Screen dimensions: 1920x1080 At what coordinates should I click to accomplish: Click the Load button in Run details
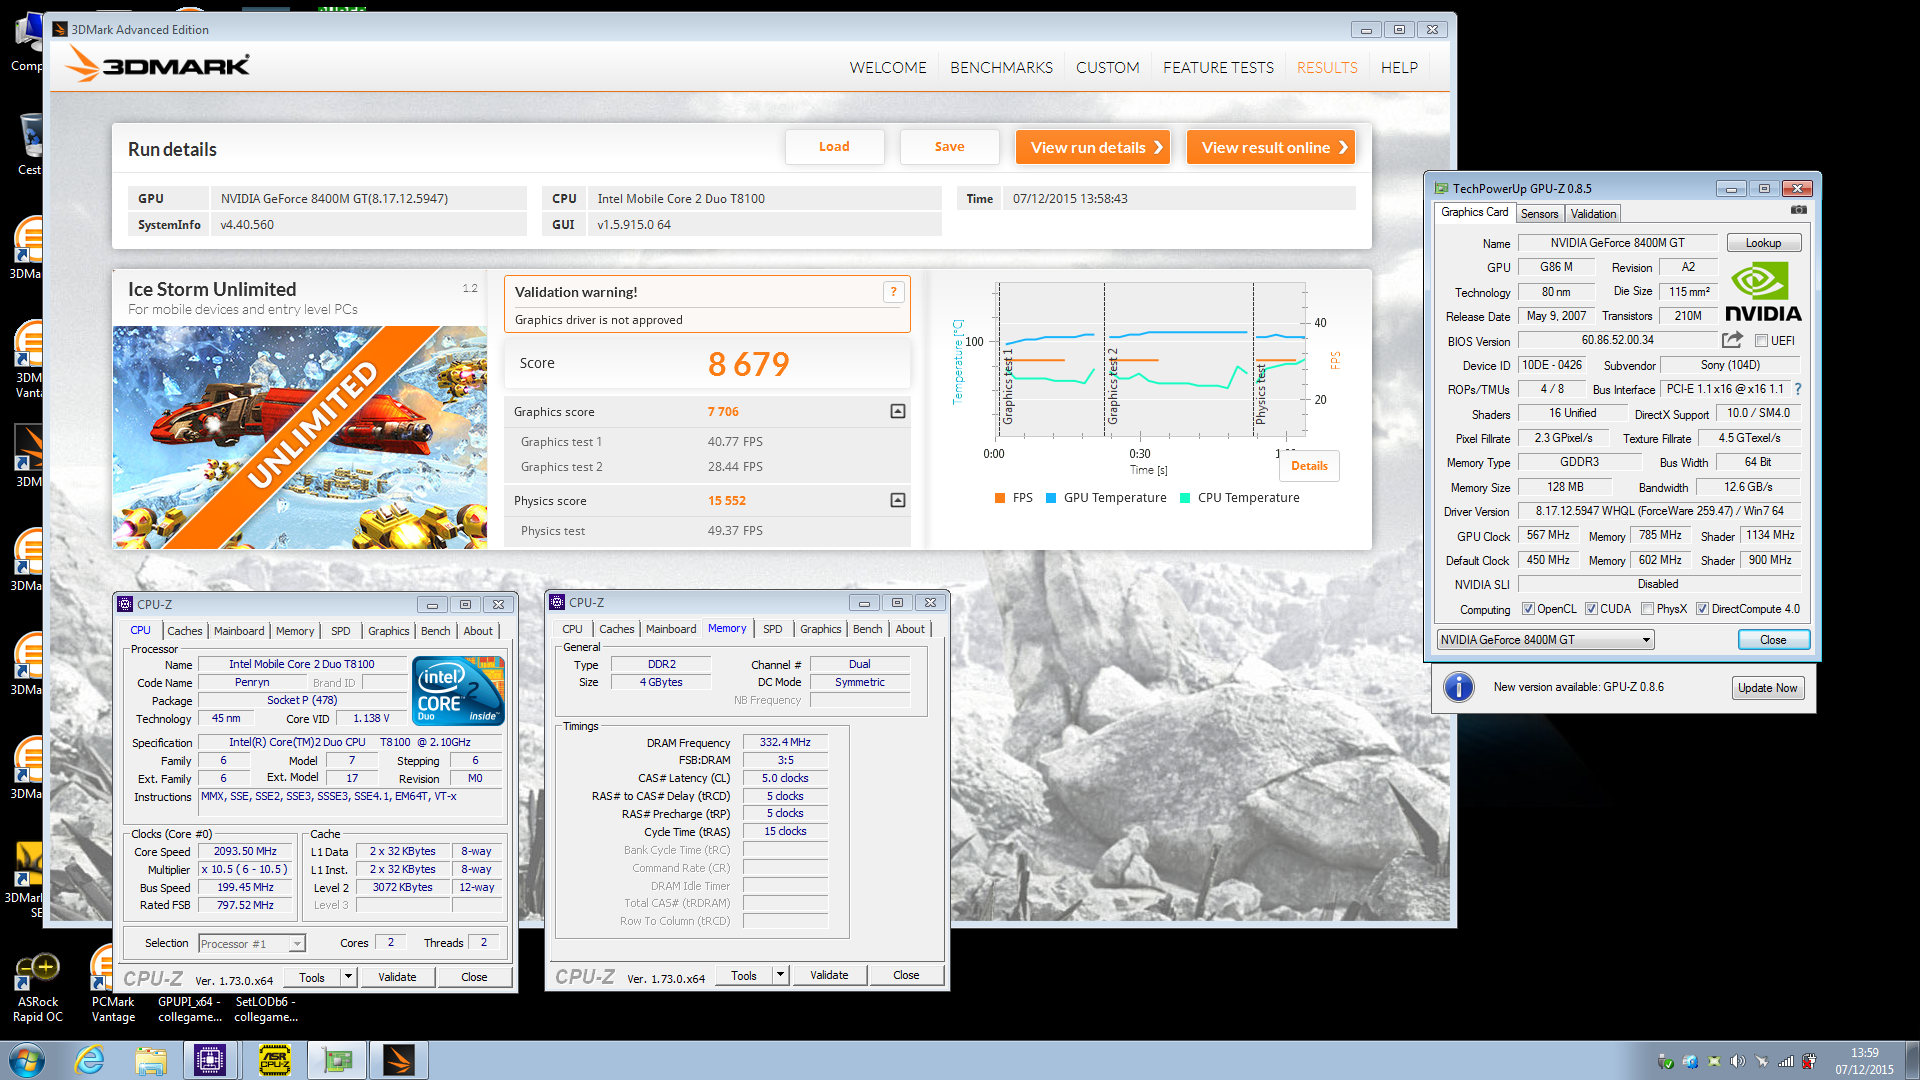click(x=834, y=147)
